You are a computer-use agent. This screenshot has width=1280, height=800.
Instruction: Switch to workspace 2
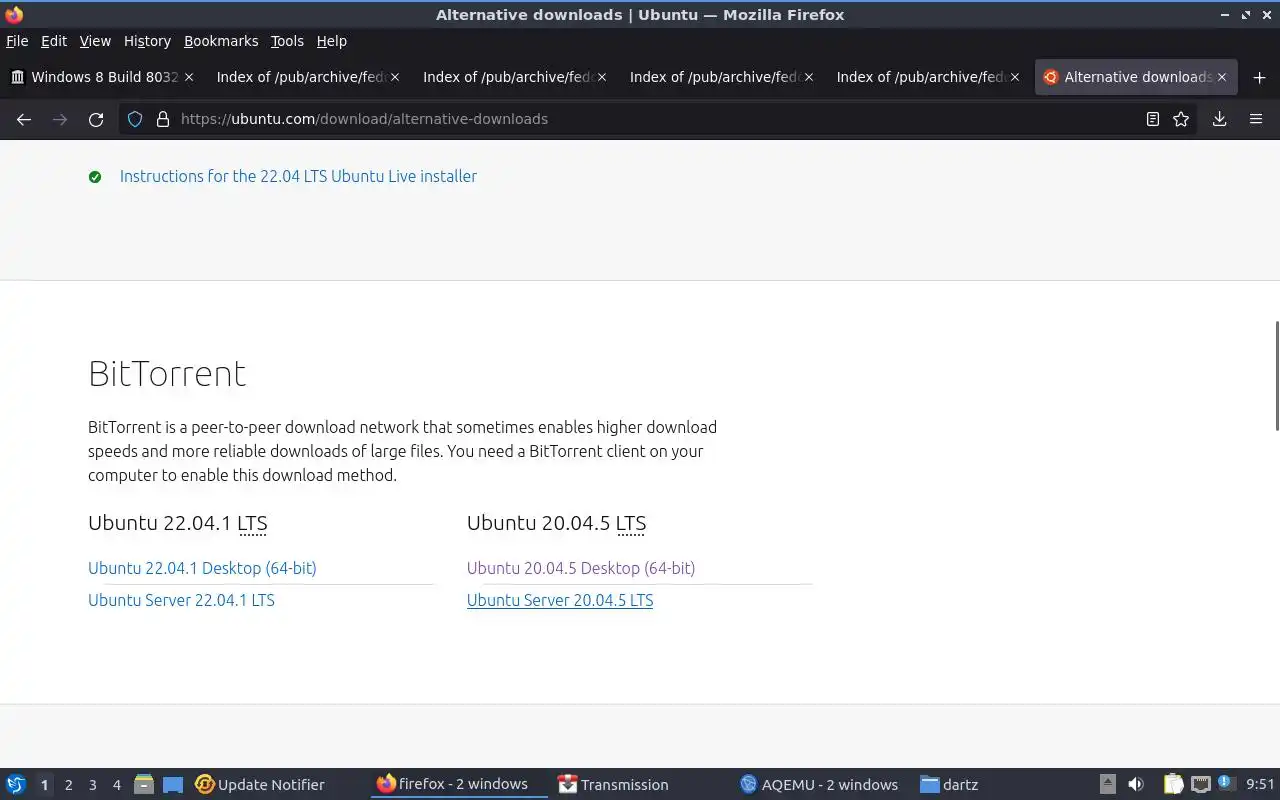point(69,785)
